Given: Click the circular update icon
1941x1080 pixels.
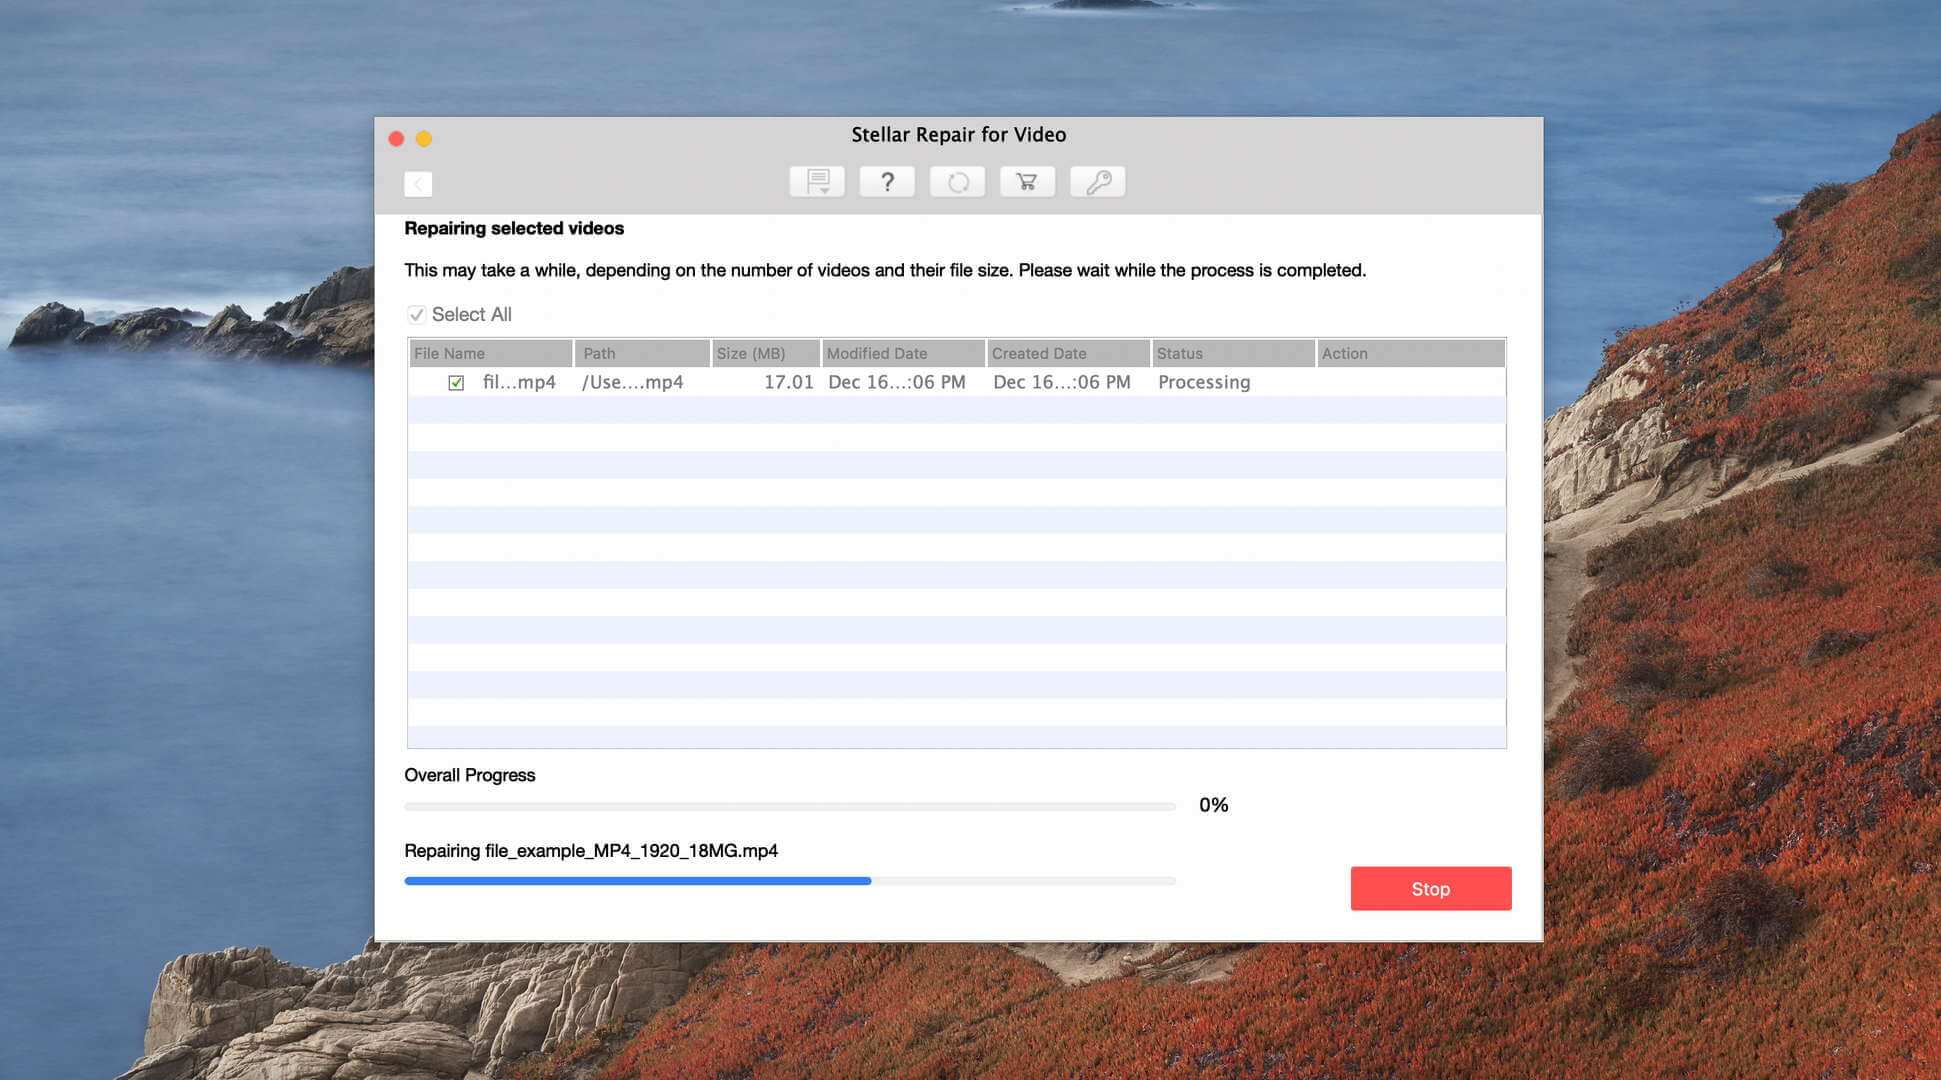Looking at the screenshot, I should tap(957, 182).
